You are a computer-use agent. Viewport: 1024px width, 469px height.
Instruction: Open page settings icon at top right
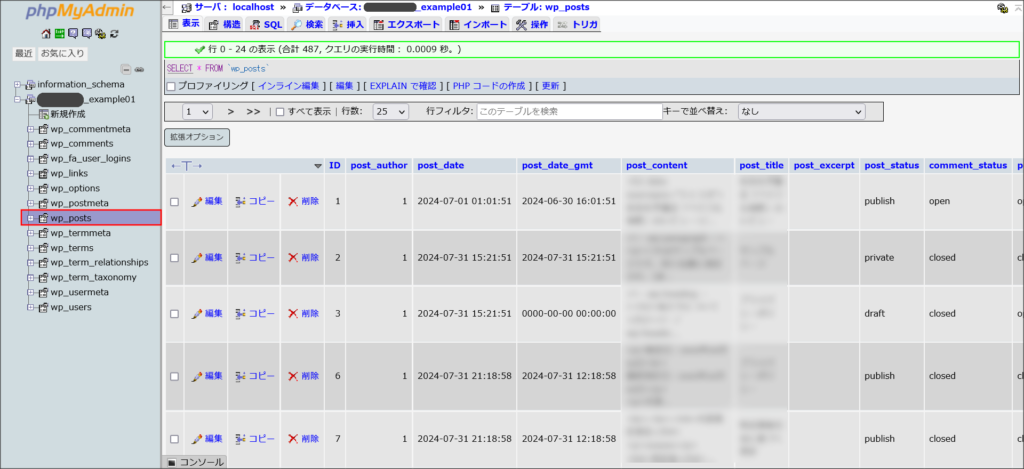coord(1002,8)
